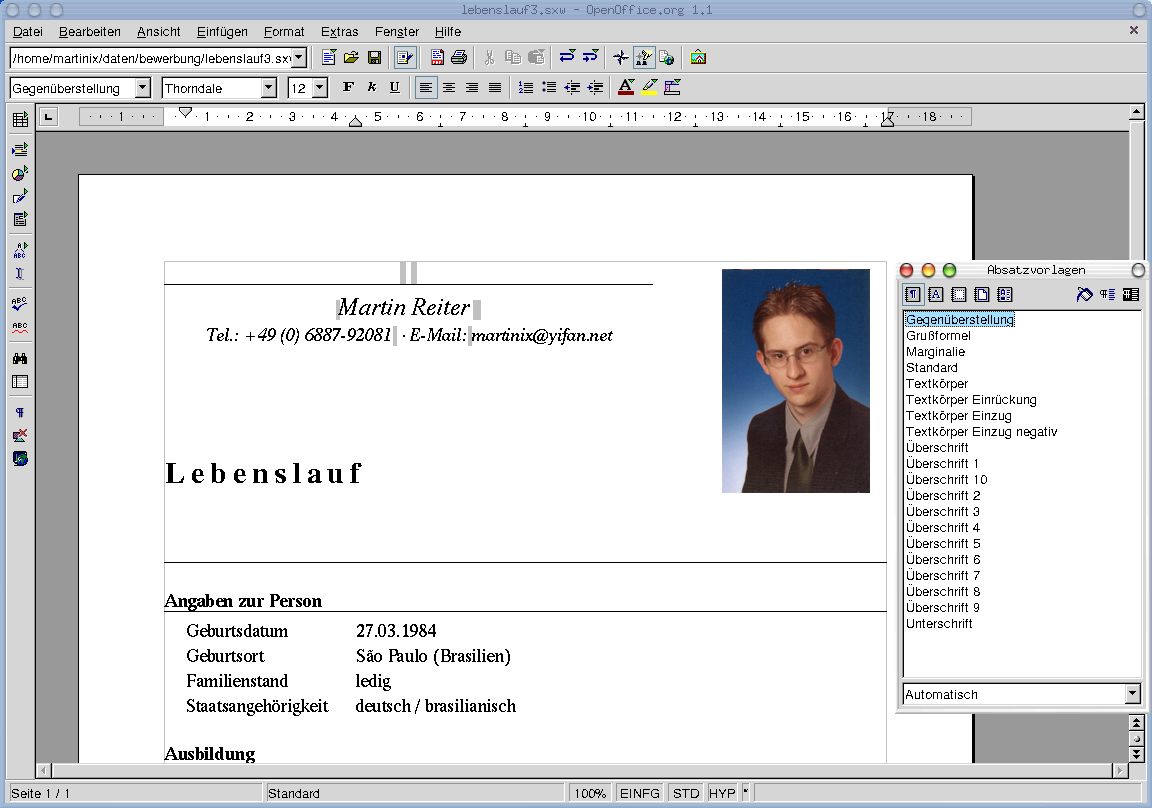Expand the font name dropdown showing Thorndale

pyautogui.click(x=268, y=88)
